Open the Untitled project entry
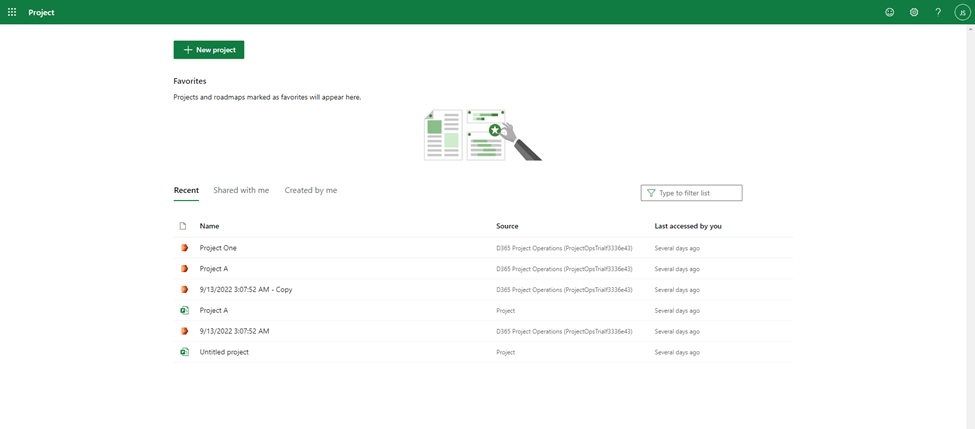 pyautogui.click(x=224, y=352)
